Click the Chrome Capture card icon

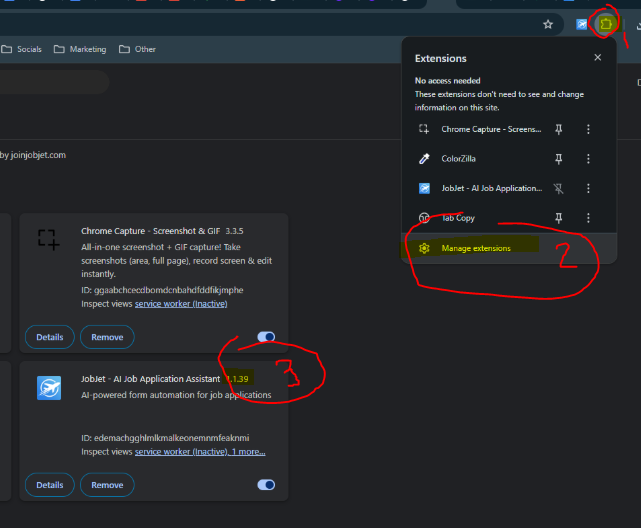[49, 239]
